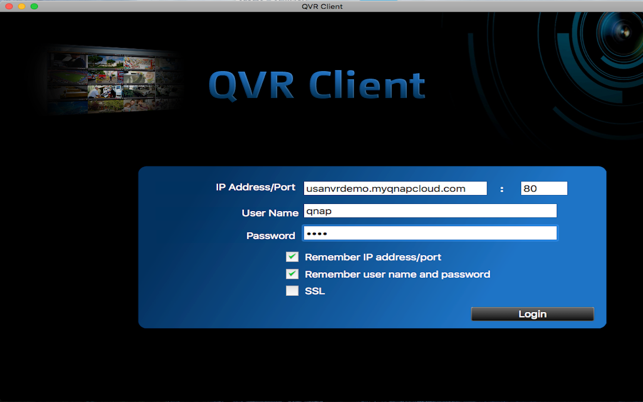Click the red close window button

click(9, 6)
